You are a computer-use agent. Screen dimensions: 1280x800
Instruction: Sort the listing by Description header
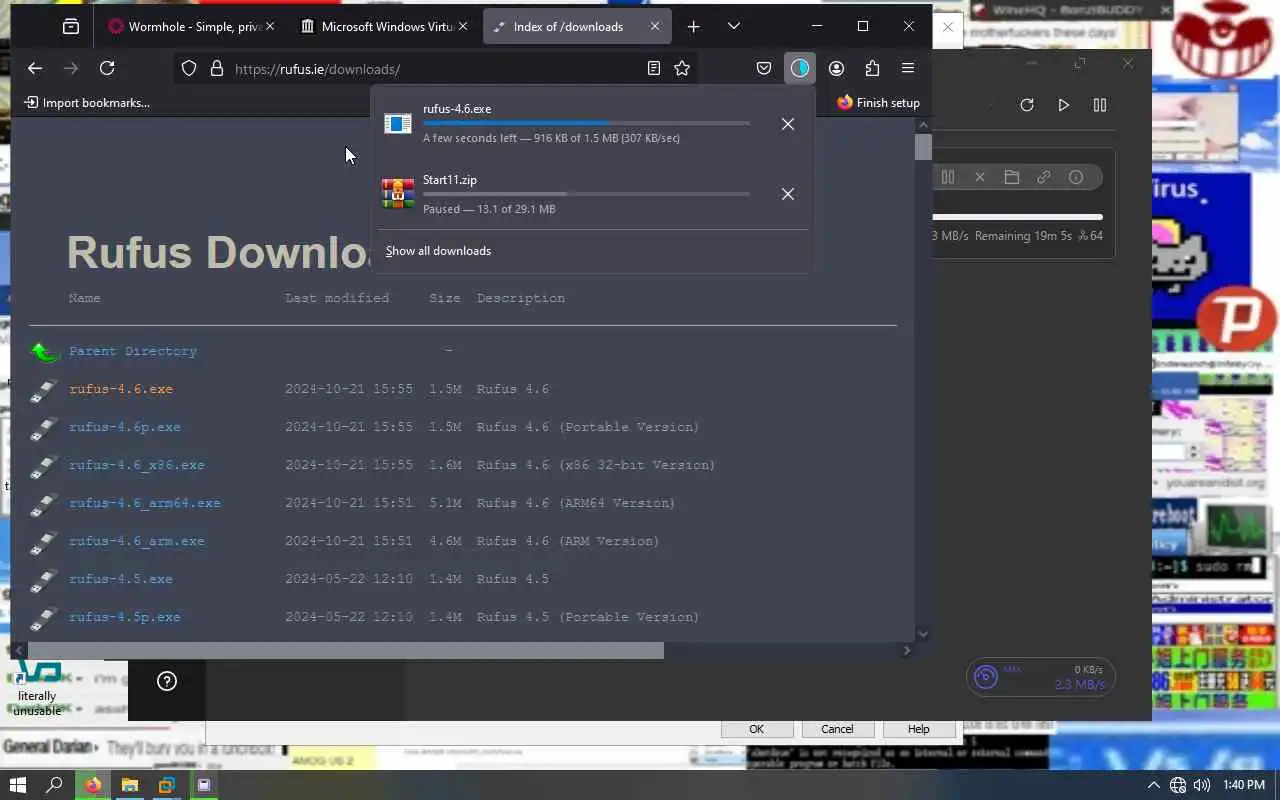click(521, 298)
